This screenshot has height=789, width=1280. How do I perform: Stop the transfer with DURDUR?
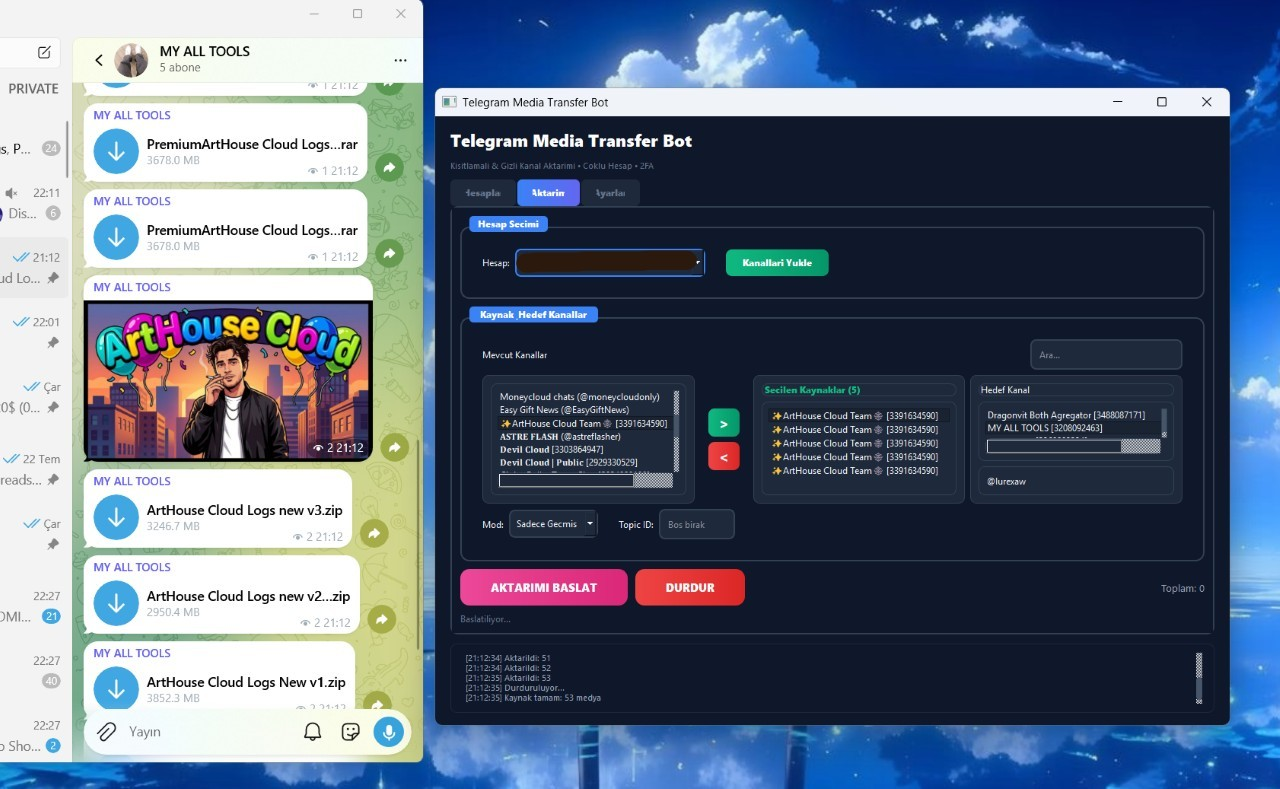(x=690, y=587)
